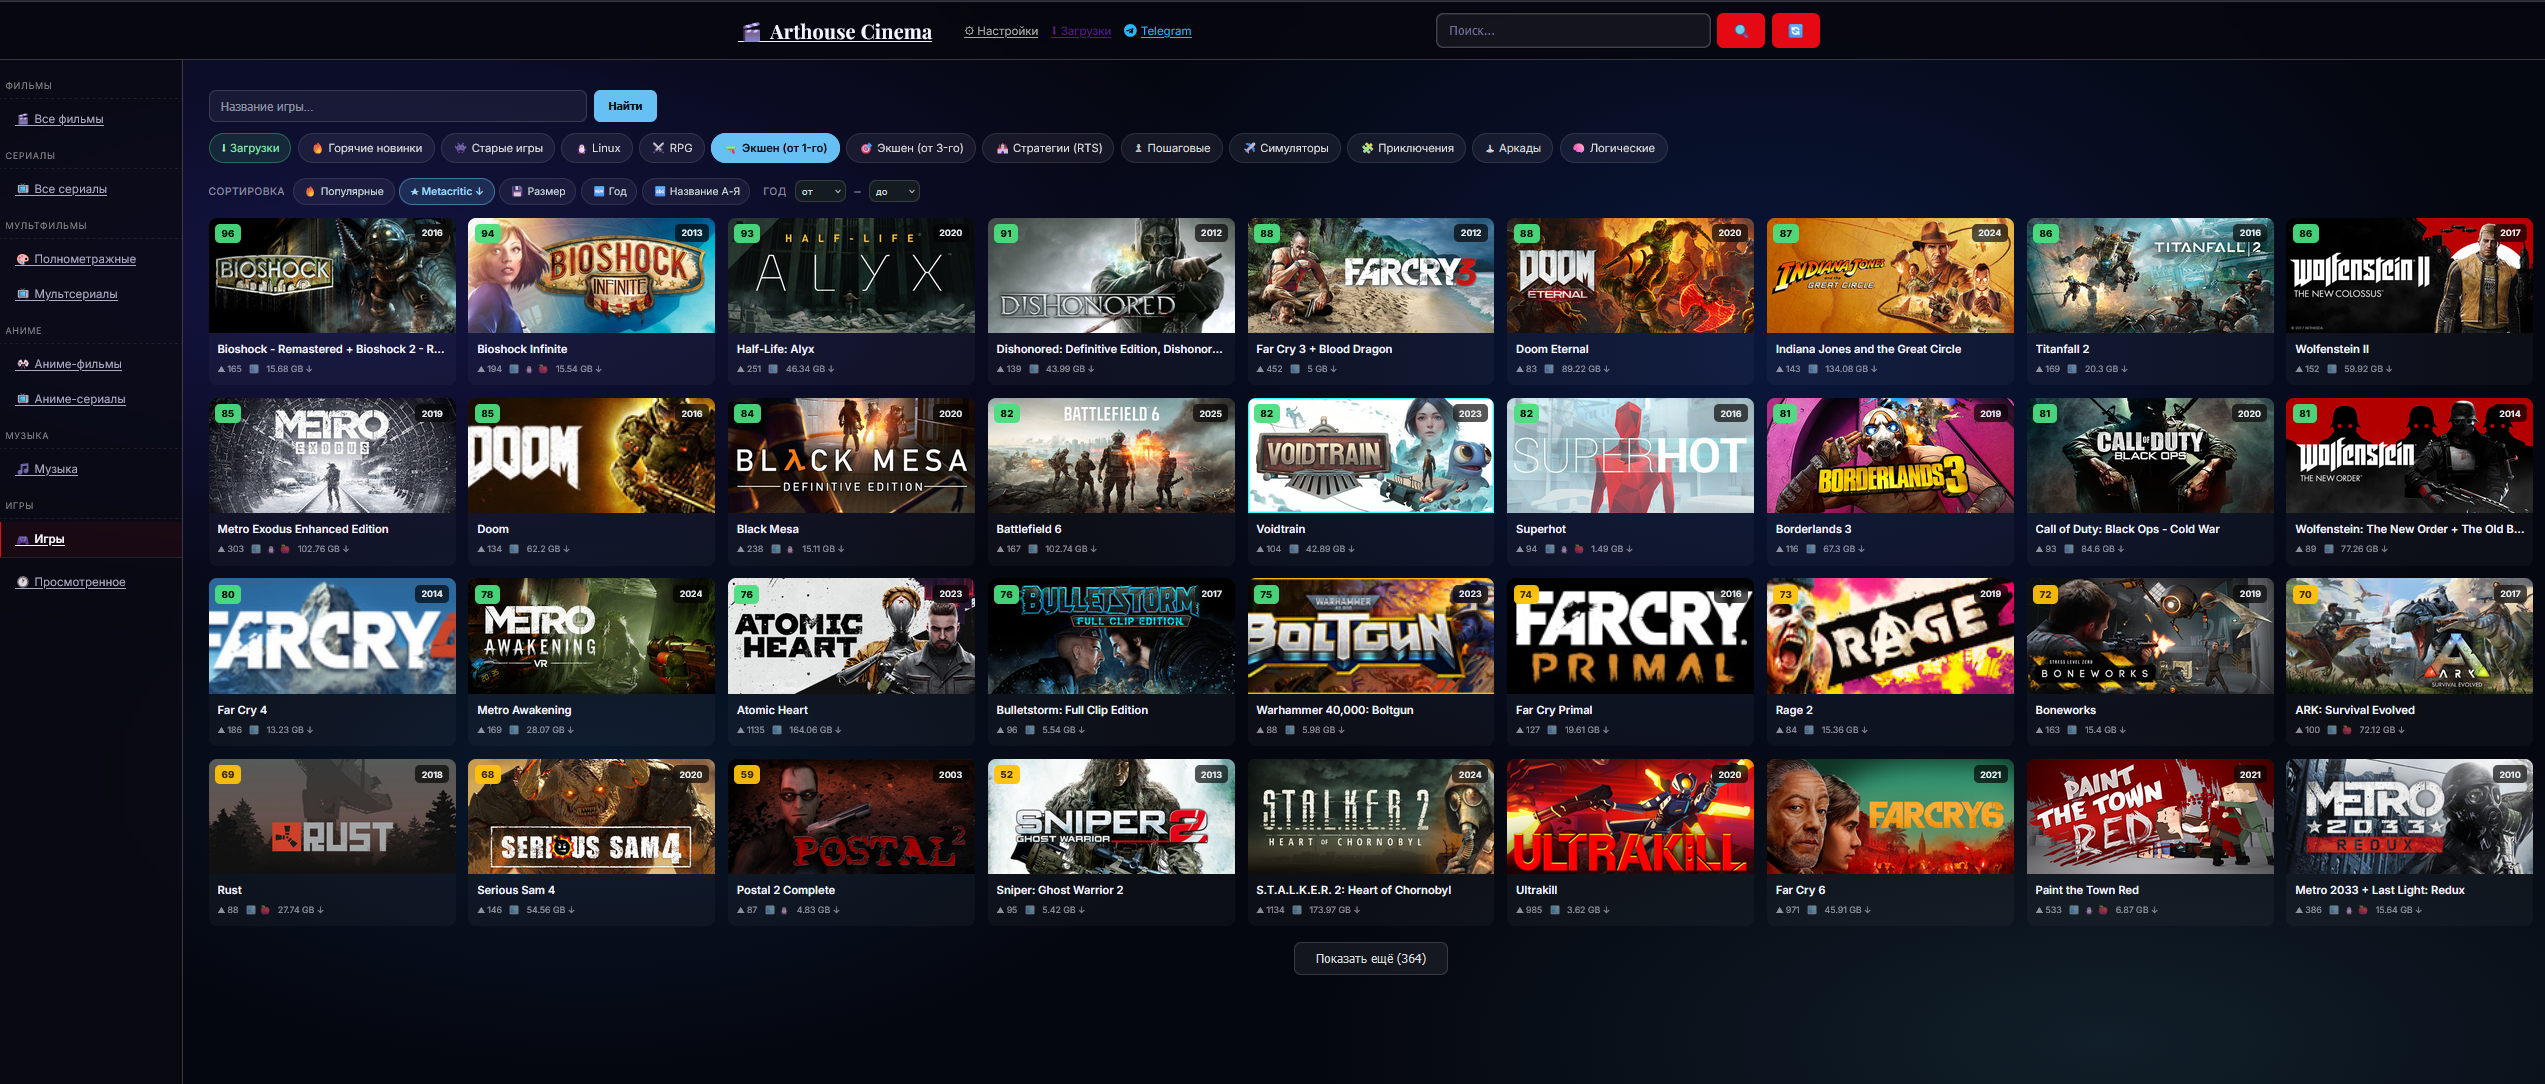This screenshot has height=1084, width=2545.
Task: Open the Doom Eternal cover thumbnail
Action: (x=1630, y=276)
